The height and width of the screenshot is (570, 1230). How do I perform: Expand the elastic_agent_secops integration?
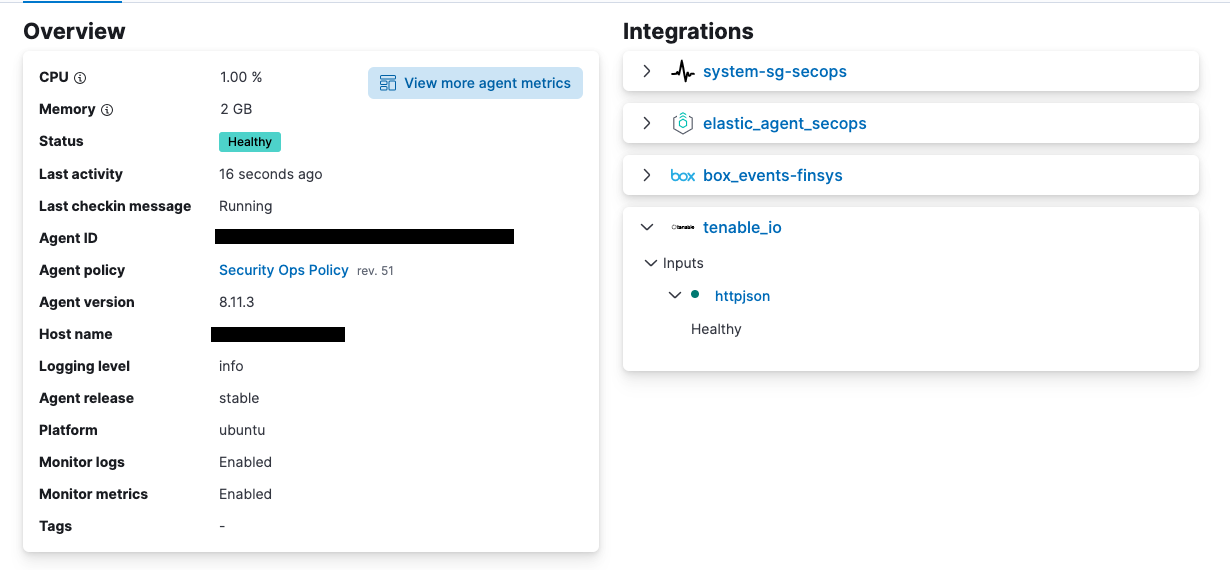pos(647,124)
